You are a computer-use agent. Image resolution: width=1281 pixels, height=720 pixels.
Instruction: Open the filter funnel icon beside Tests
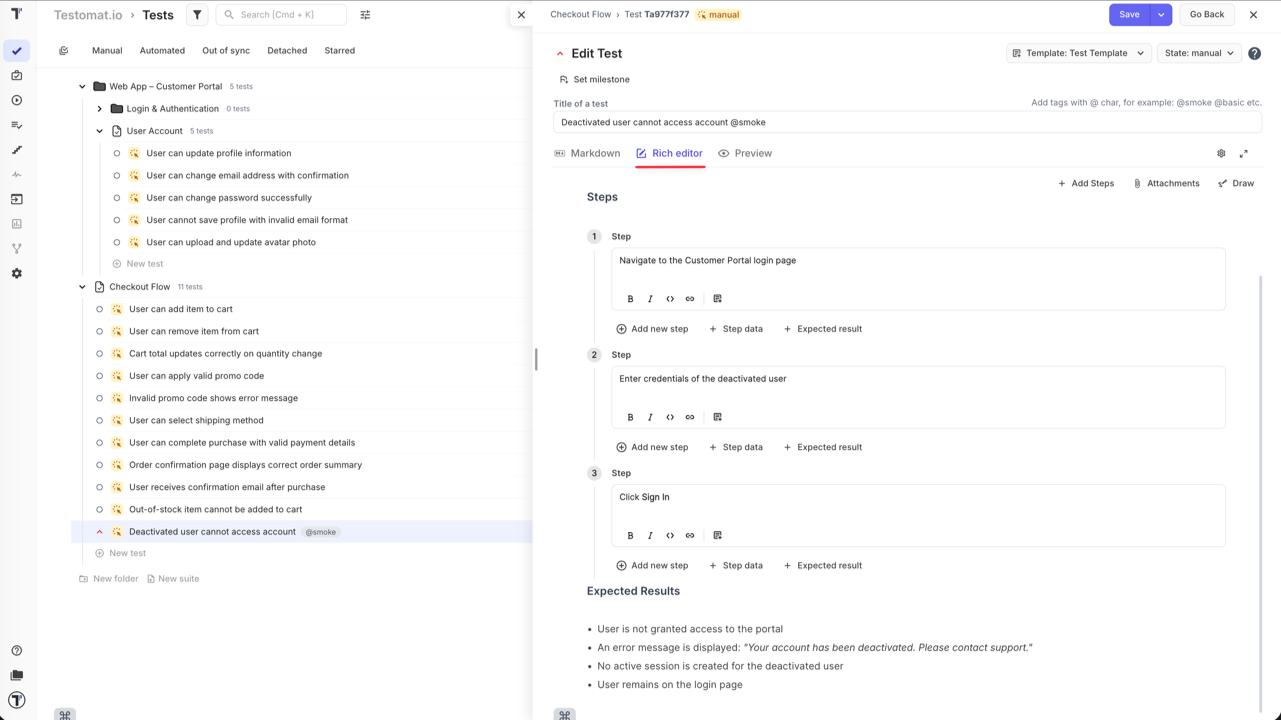click(x=197, y=15)
